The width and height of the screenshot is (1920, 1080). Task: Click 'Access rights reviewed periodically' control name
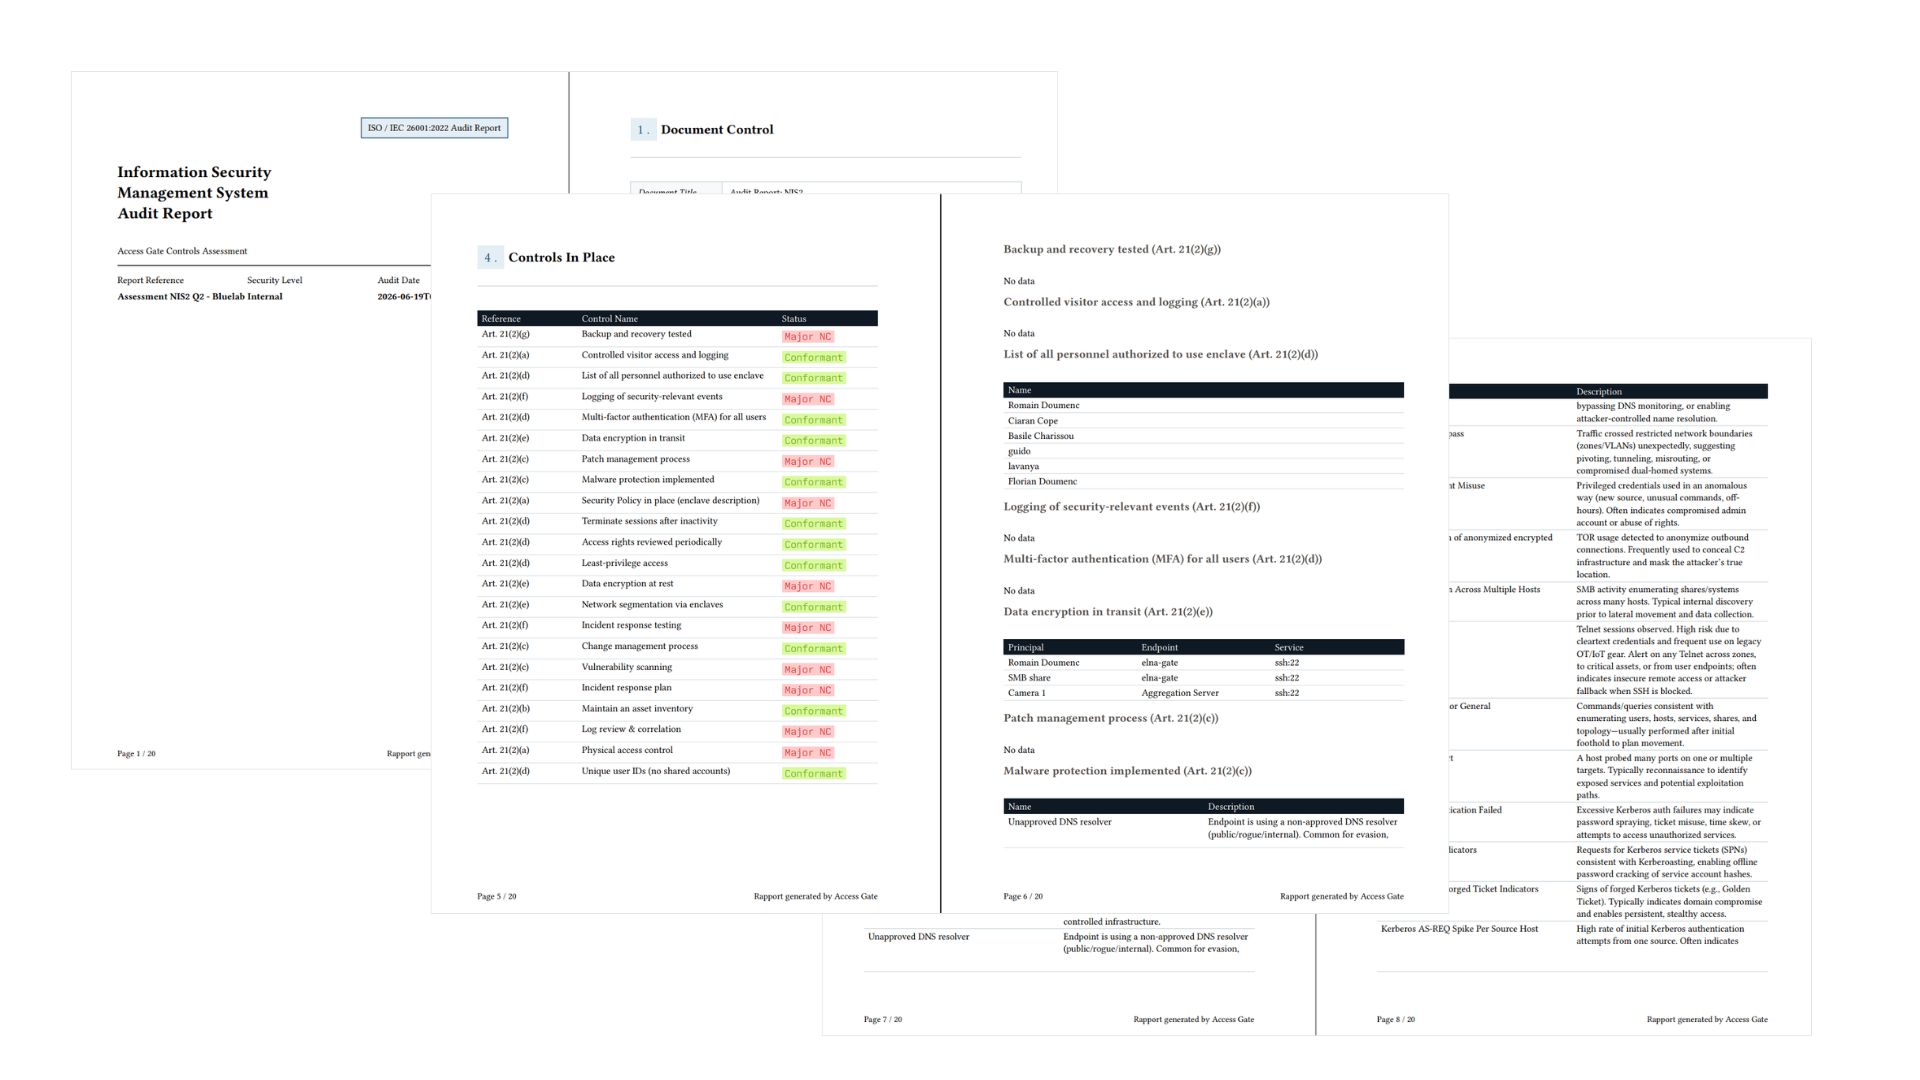pos(652,542)
